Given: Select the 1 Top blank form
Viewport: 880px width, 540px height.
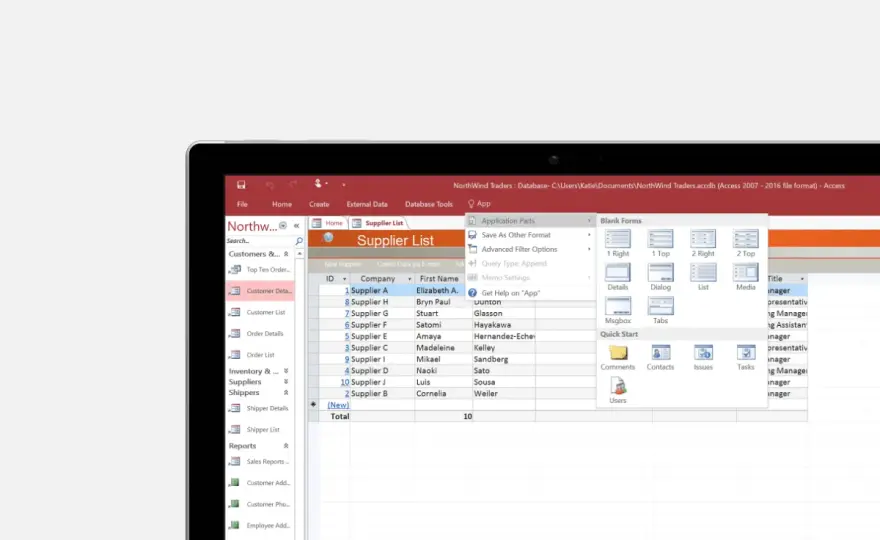Looking at the screenshot, I should (661, 244).
